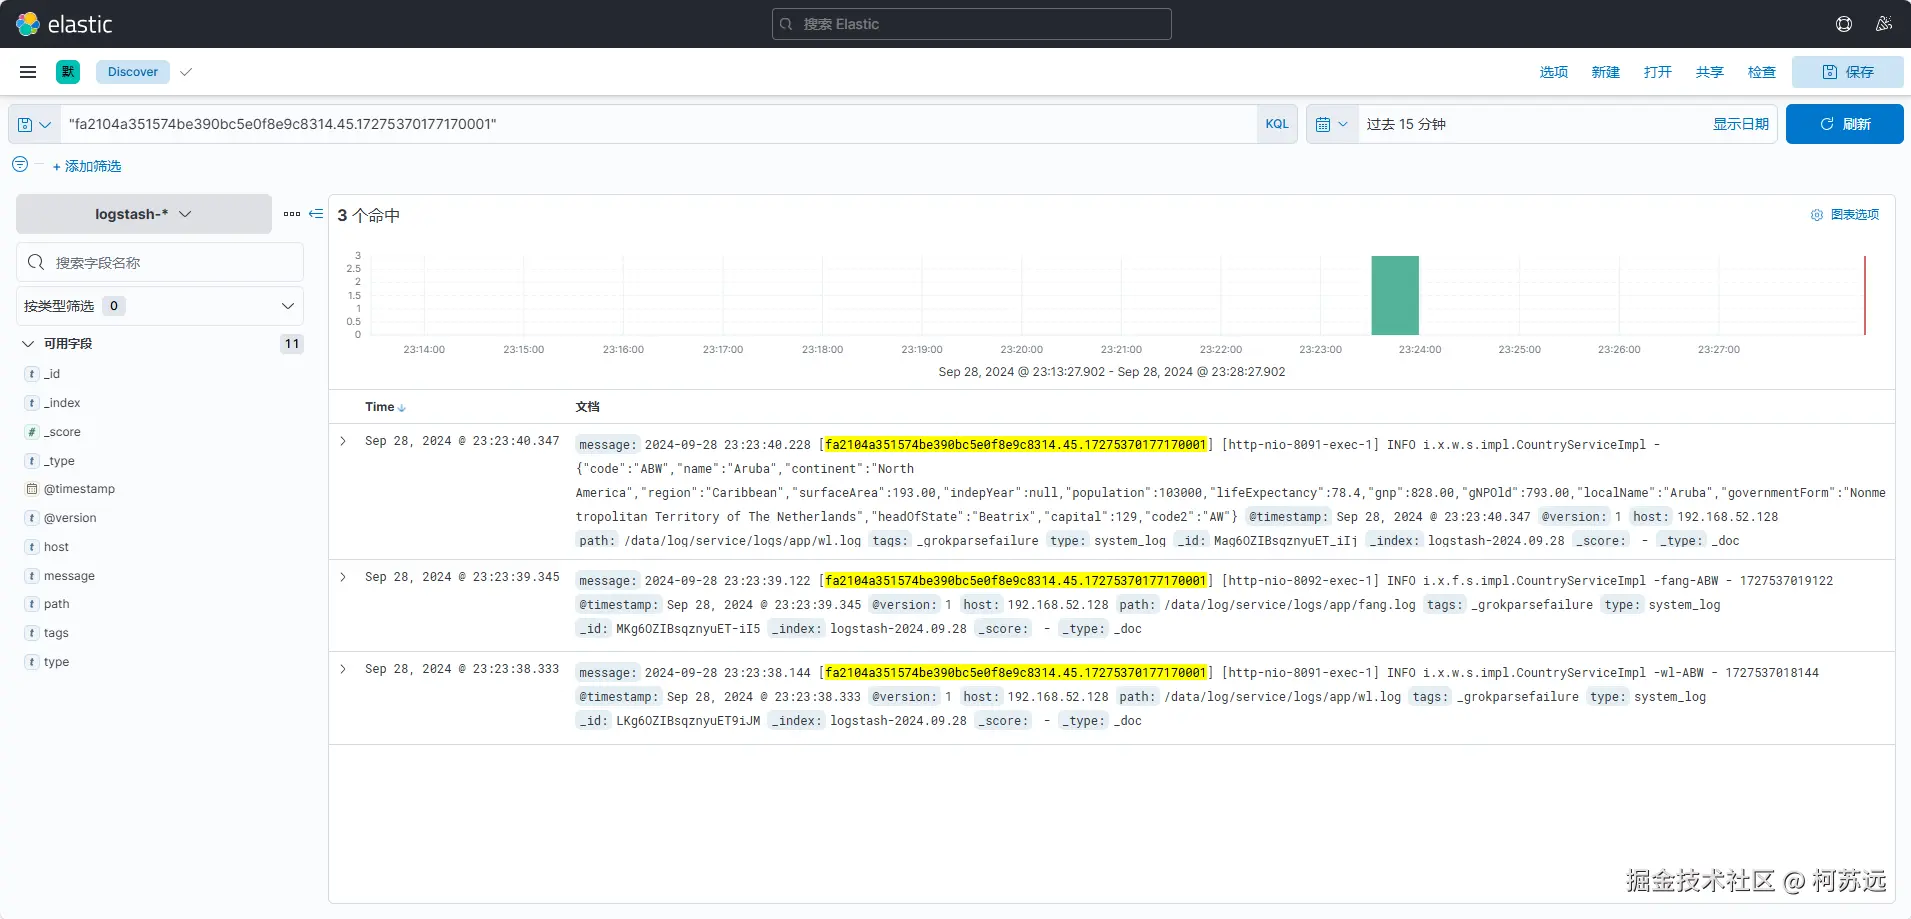Click the Time column header
The width and height of the screenshot is (1911, 919).
click(379, 407)
